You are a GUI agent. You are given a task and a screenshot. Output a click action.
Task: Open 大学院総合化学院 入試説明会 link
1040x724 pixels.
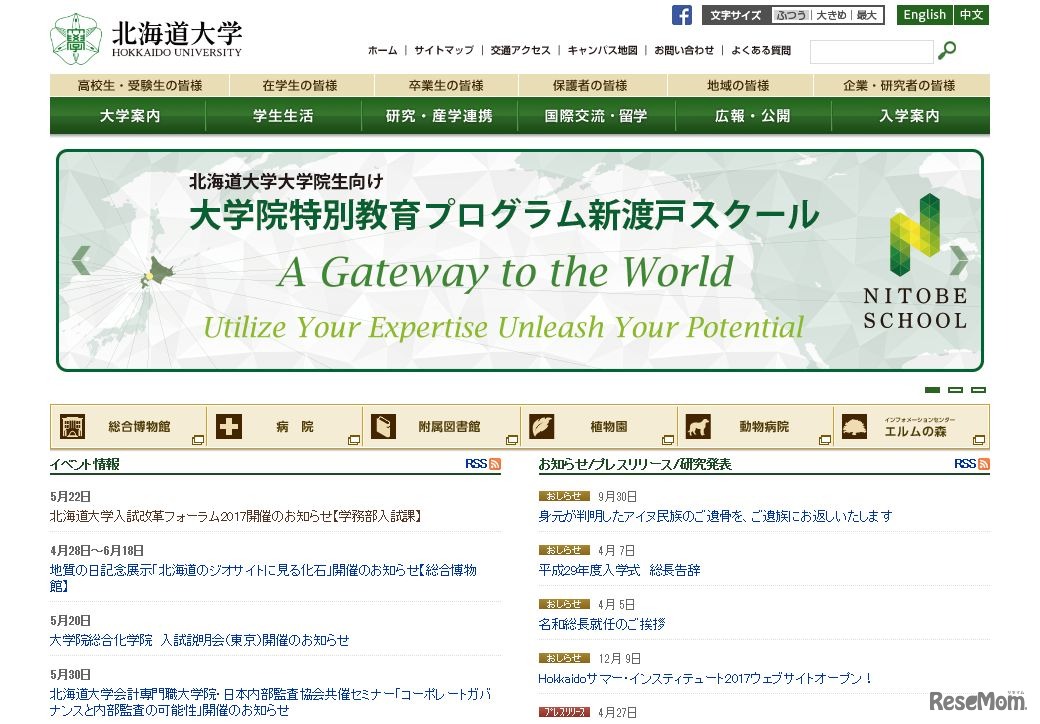click(x=200, y=640)
